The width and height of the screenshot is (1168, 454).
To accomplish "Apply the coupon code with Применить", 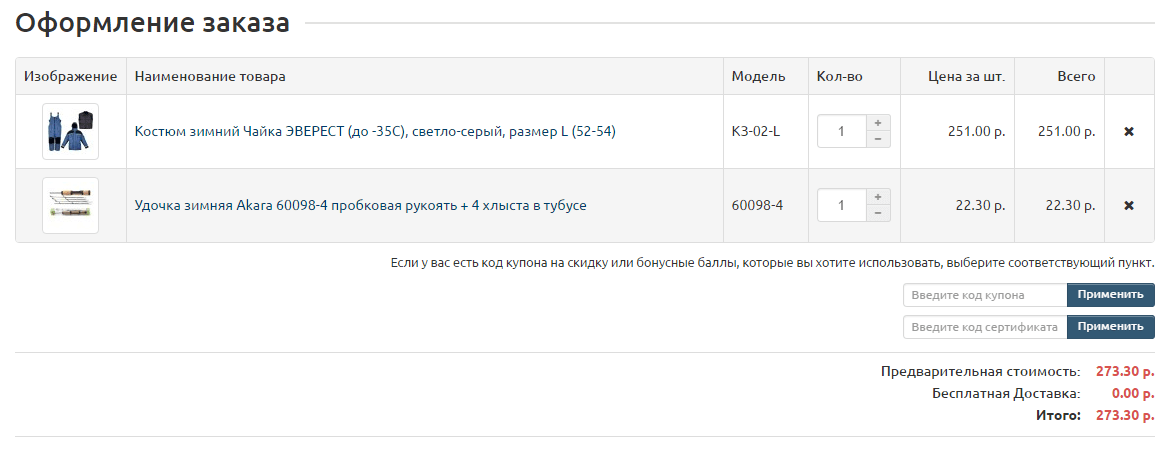I will tap(1110, 295).
